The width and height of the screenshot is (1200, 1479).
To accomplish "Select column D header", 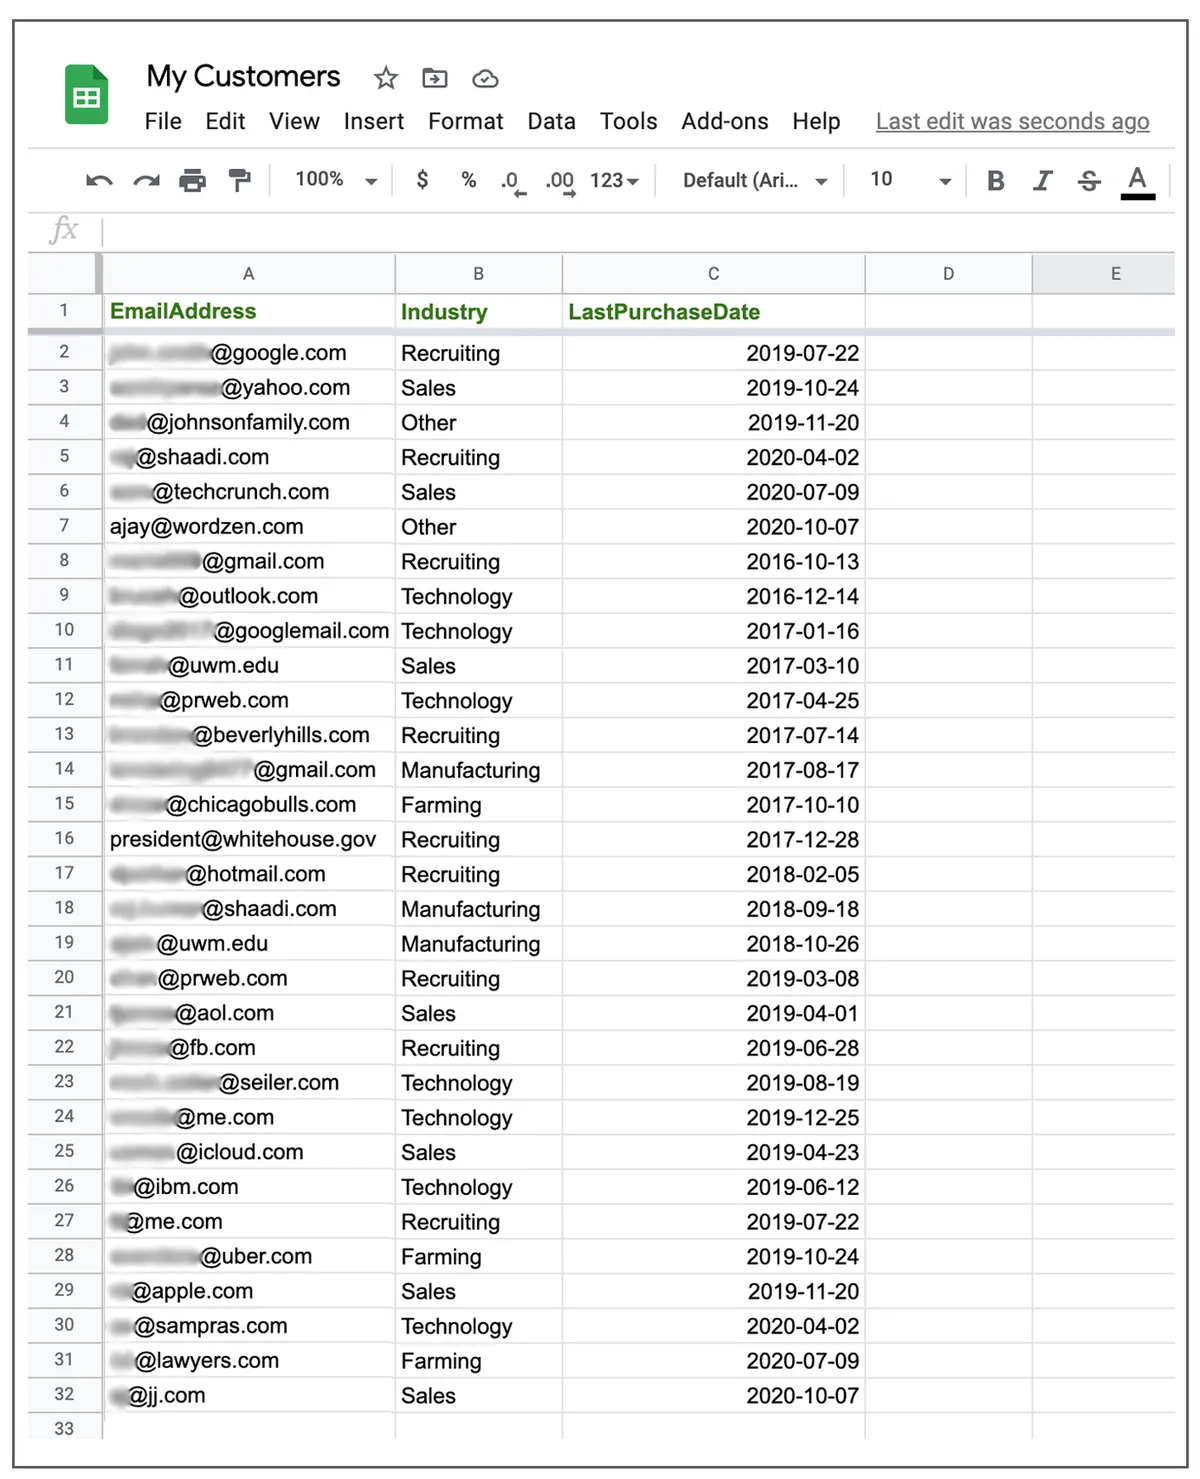I will pos(948,274).
